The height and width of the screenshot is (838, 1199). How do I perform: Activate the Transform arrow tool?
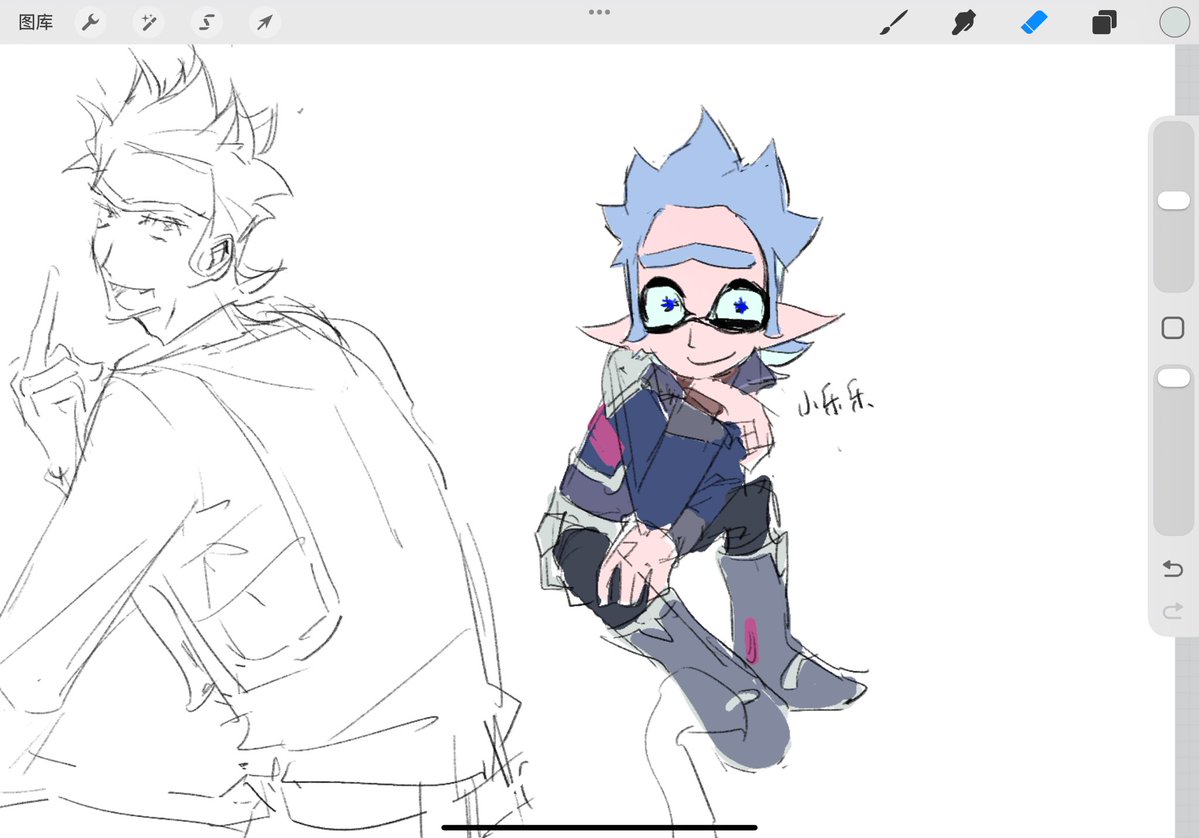coord(265,22)
